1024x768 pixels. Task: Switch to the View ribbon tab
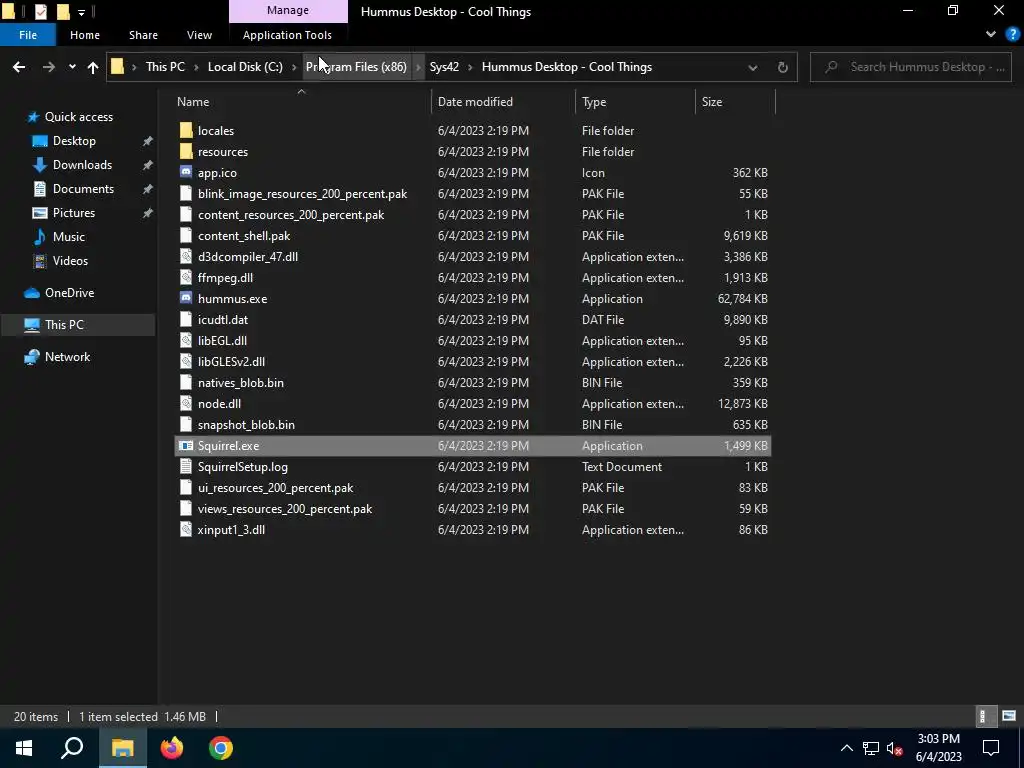[199, 35]
